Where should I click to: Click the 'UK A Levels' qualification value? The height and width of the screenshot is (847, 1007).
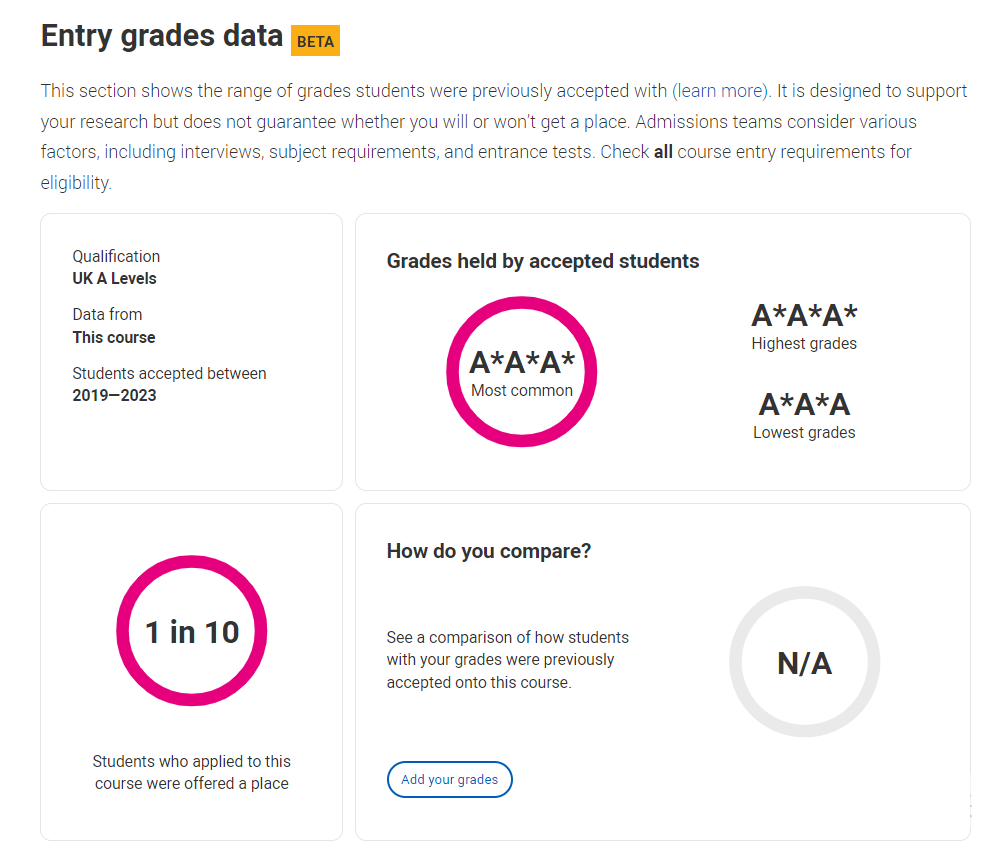(114, 278)
